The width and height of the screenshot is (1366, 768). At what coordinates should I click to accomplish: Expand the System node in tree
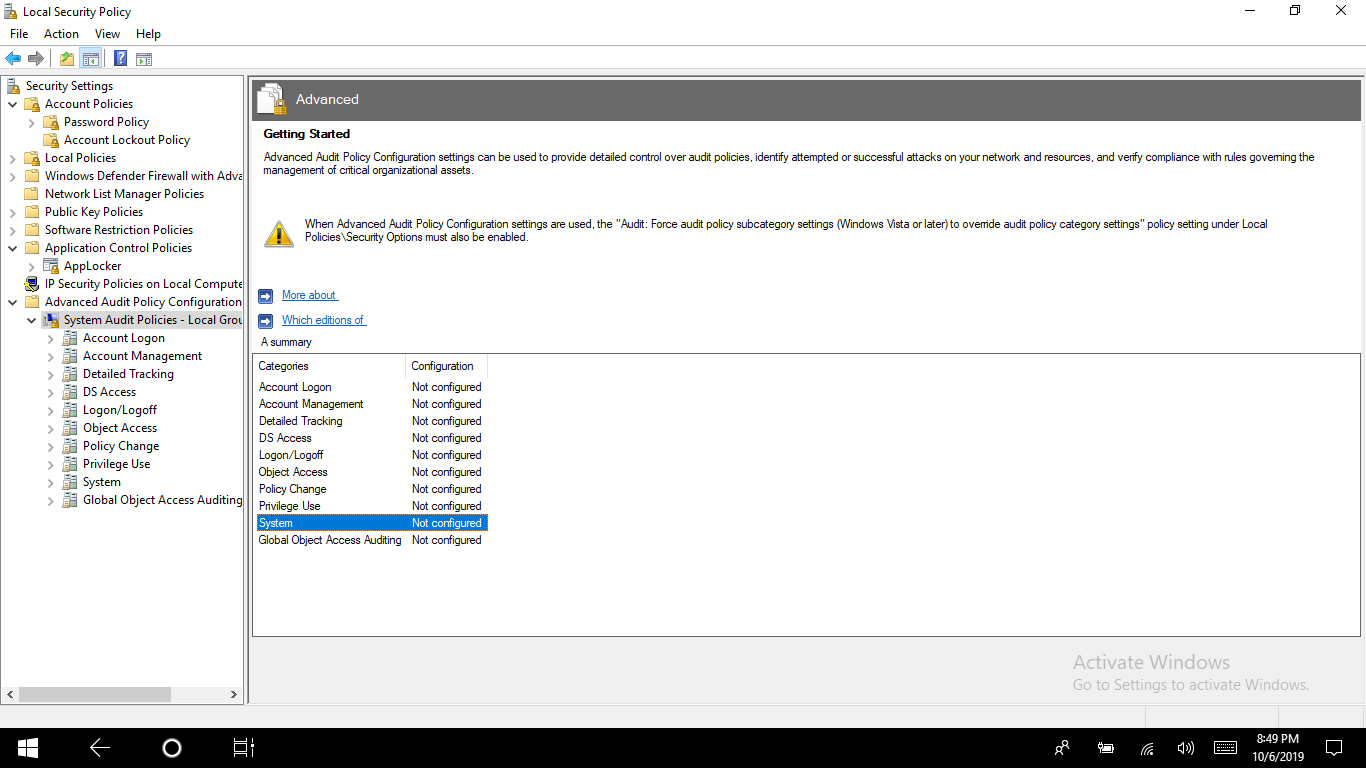(51, 482)
